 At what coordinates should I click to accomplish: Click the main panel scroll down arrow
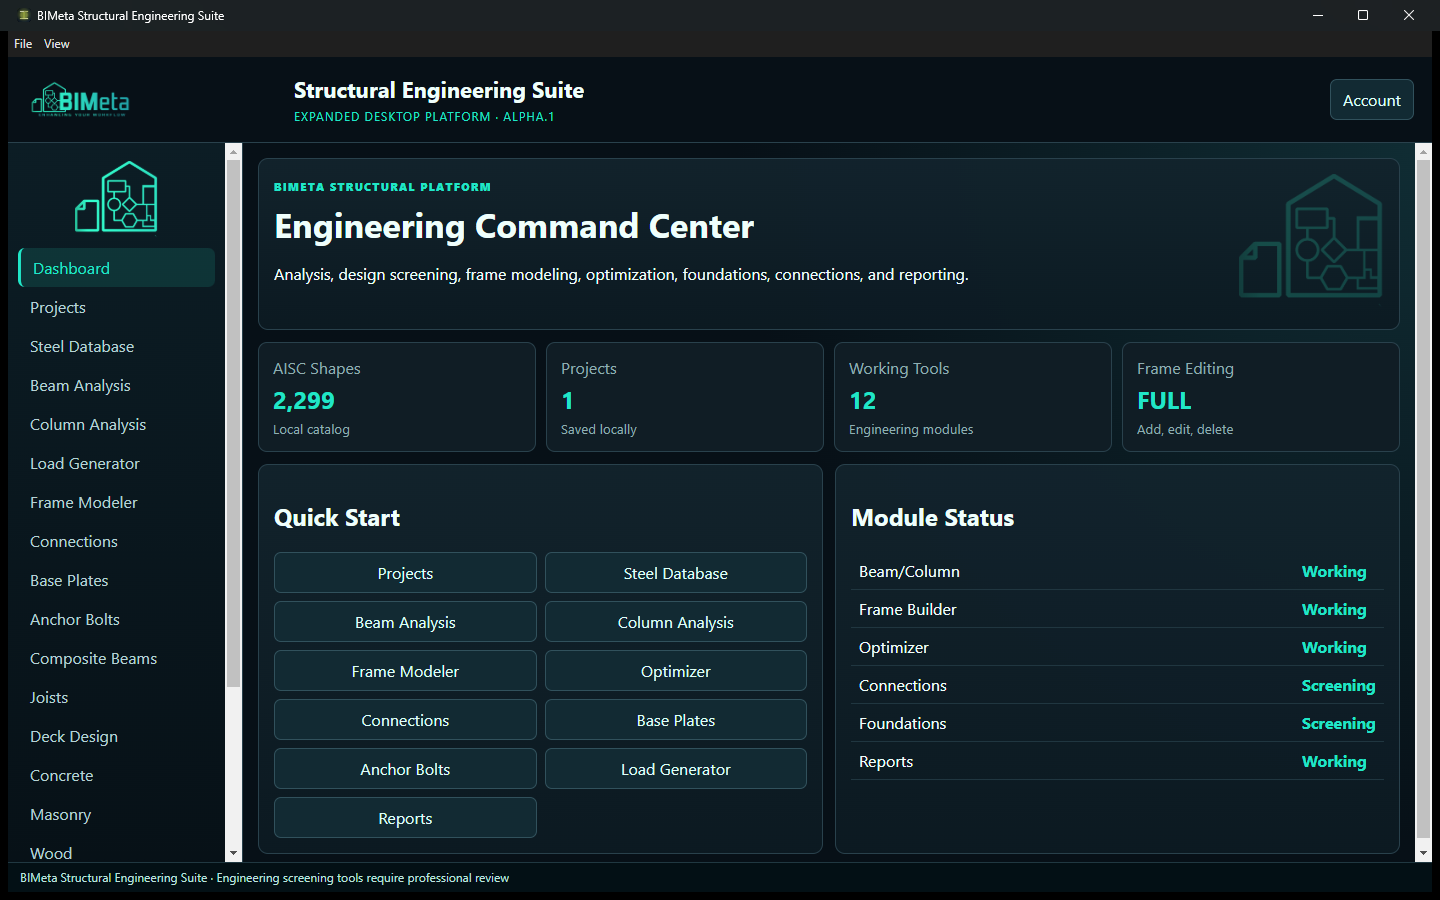pos(1424,854)
